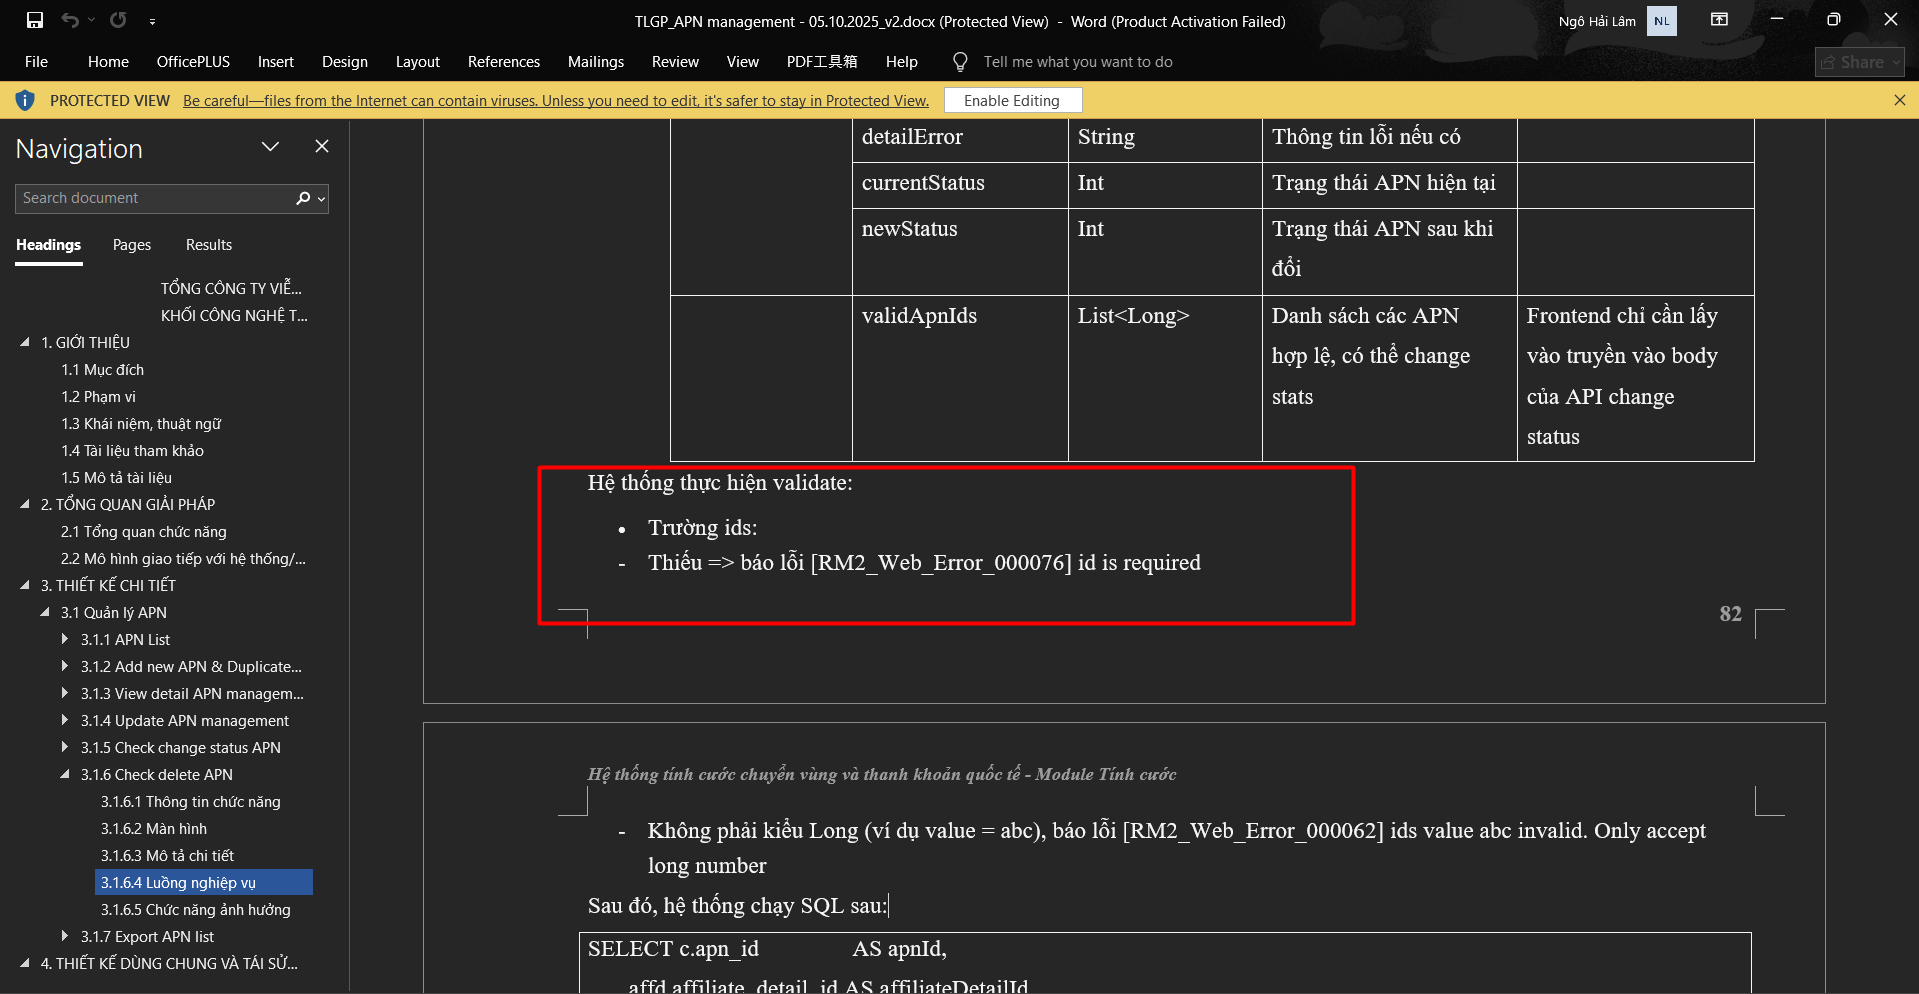This screenshot has width=1919, height=994.
Task: Switch to the Pages tab in Navigation
Action: (132, 245)
